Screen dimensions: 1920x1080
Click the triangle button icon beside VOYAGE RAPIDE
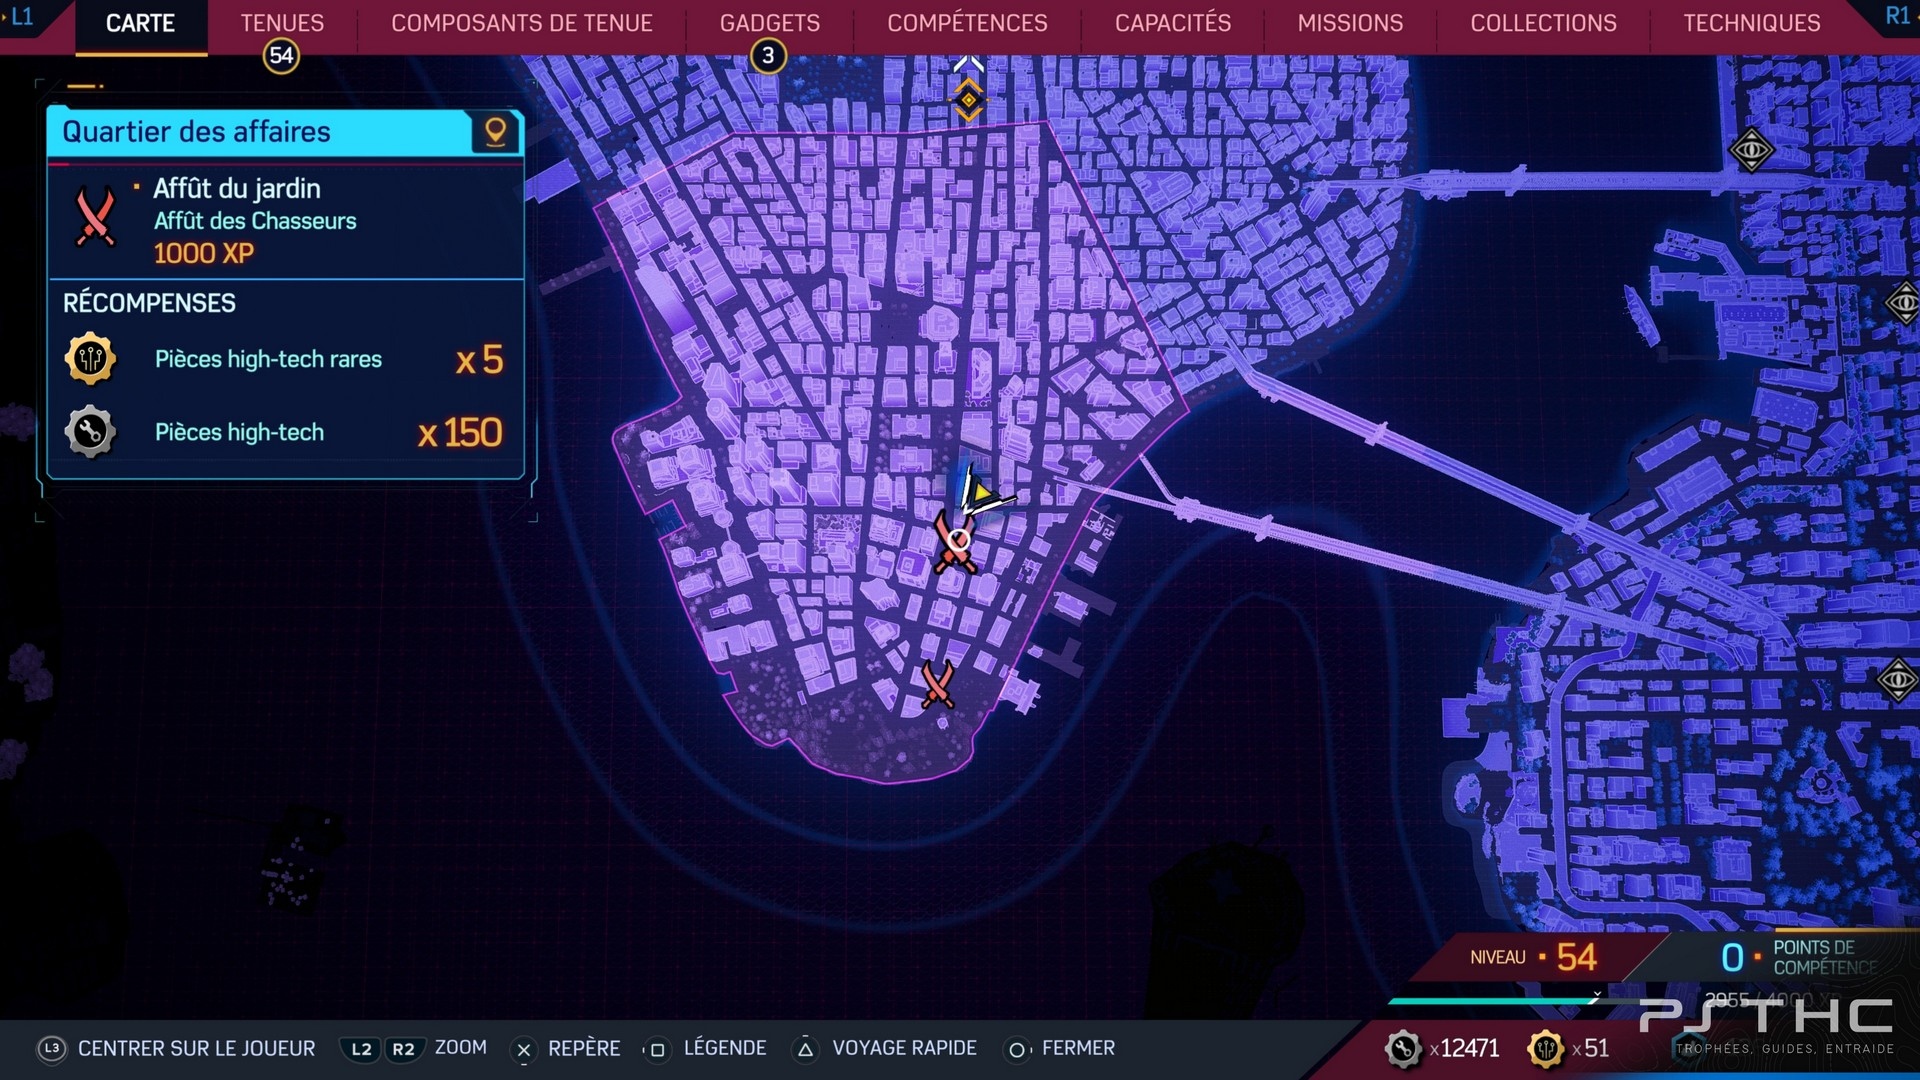point(805,1049)
